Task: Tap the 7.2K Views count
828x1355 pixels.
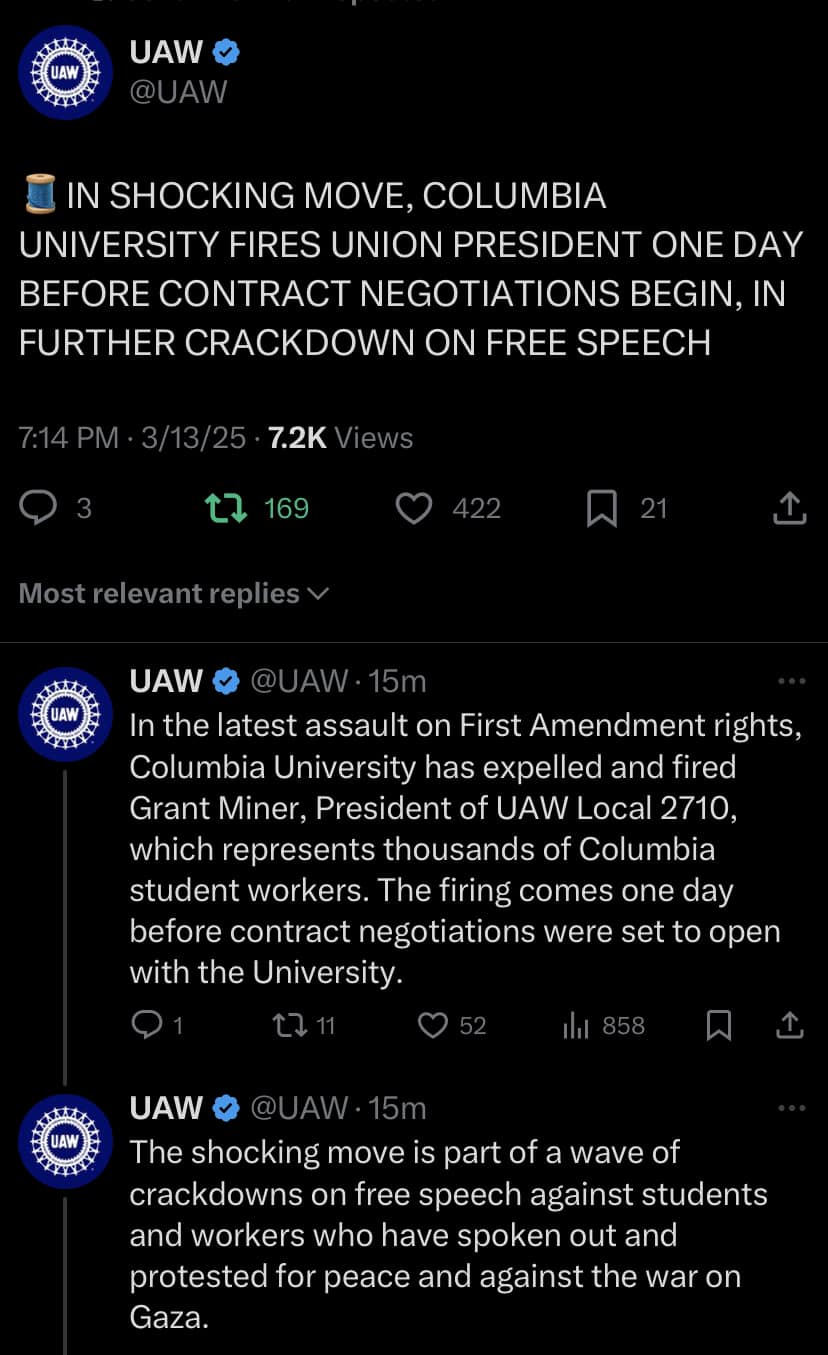Action: point(341,438)
